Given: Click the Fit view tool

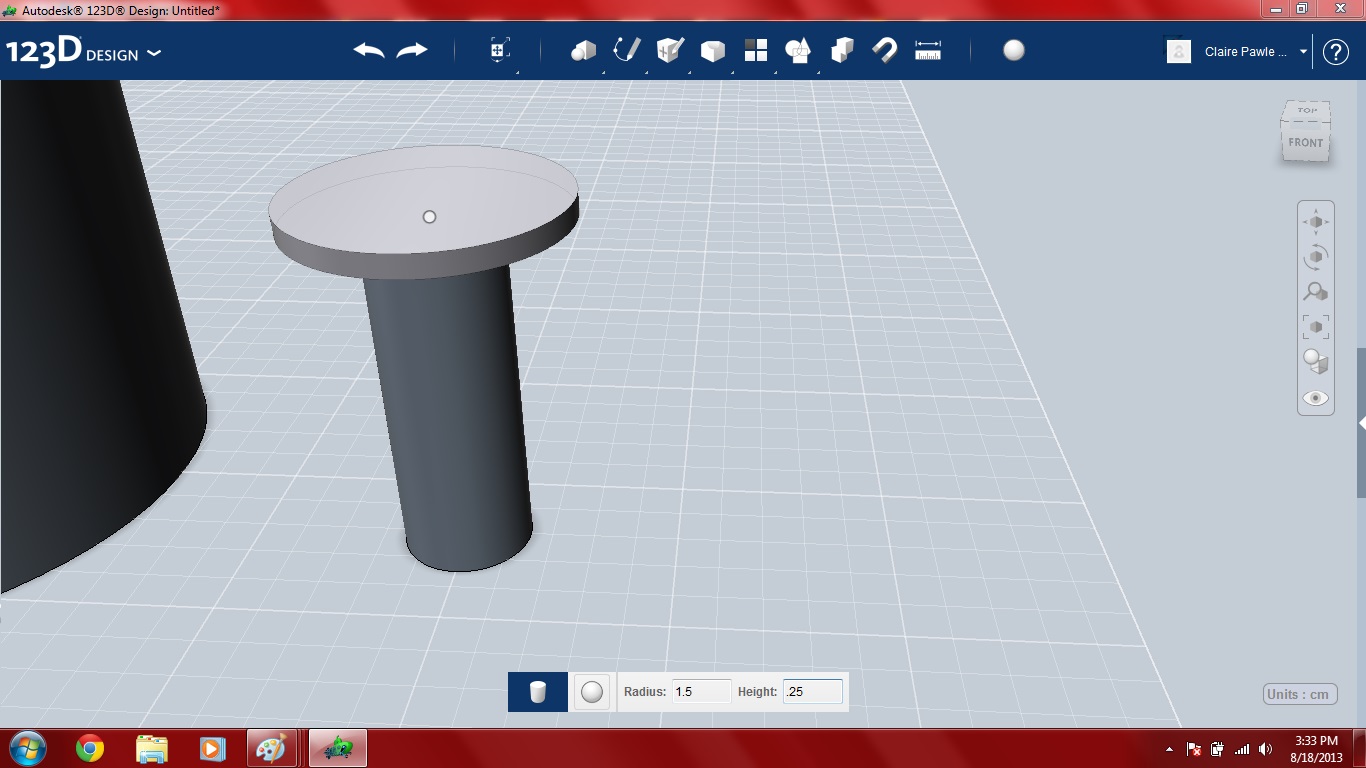Looking at the screenshot, I should click(1316, 327).
